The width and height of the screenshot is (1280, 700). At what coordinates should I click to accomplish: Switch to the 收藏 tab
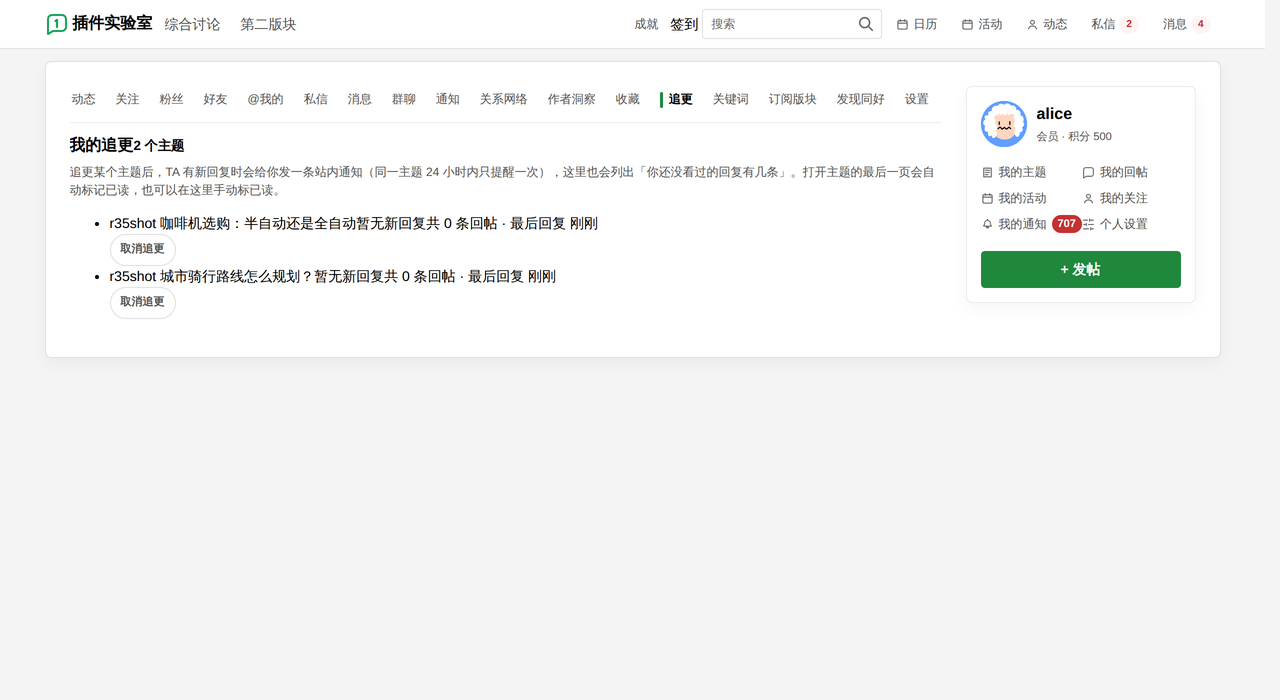pos(627,99)
